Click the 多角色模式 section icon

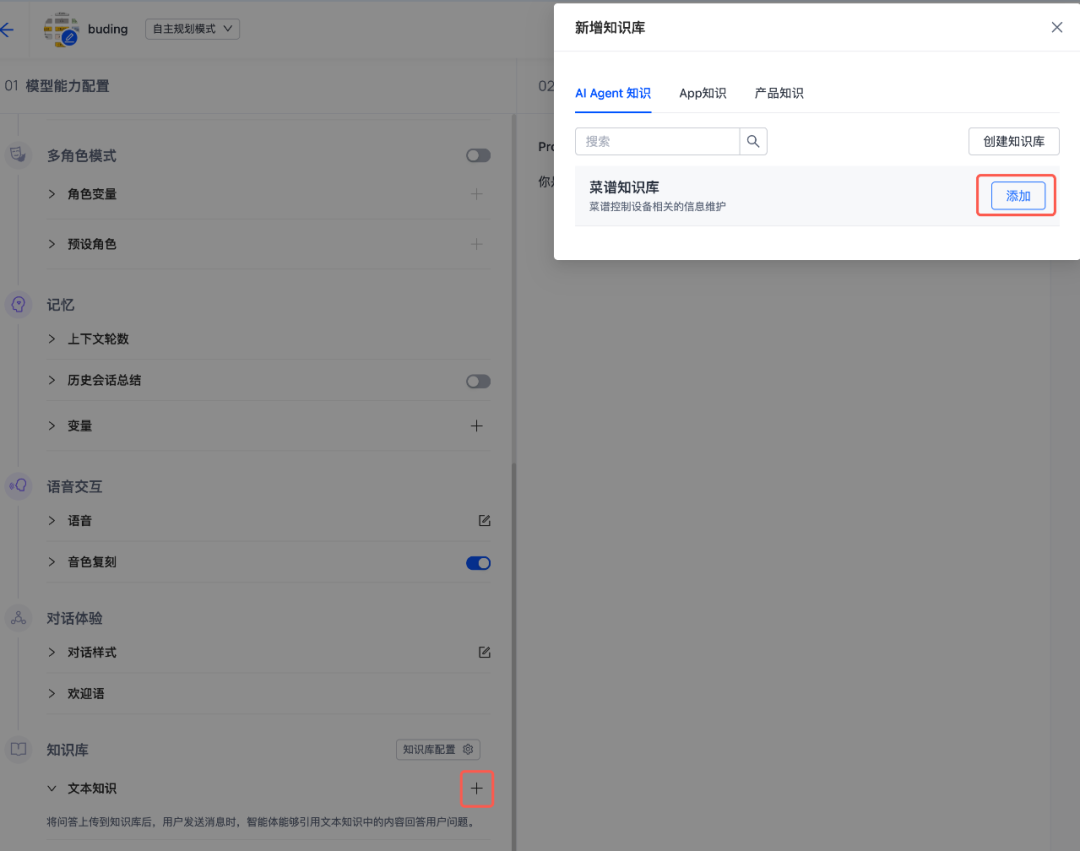[19, 155]
